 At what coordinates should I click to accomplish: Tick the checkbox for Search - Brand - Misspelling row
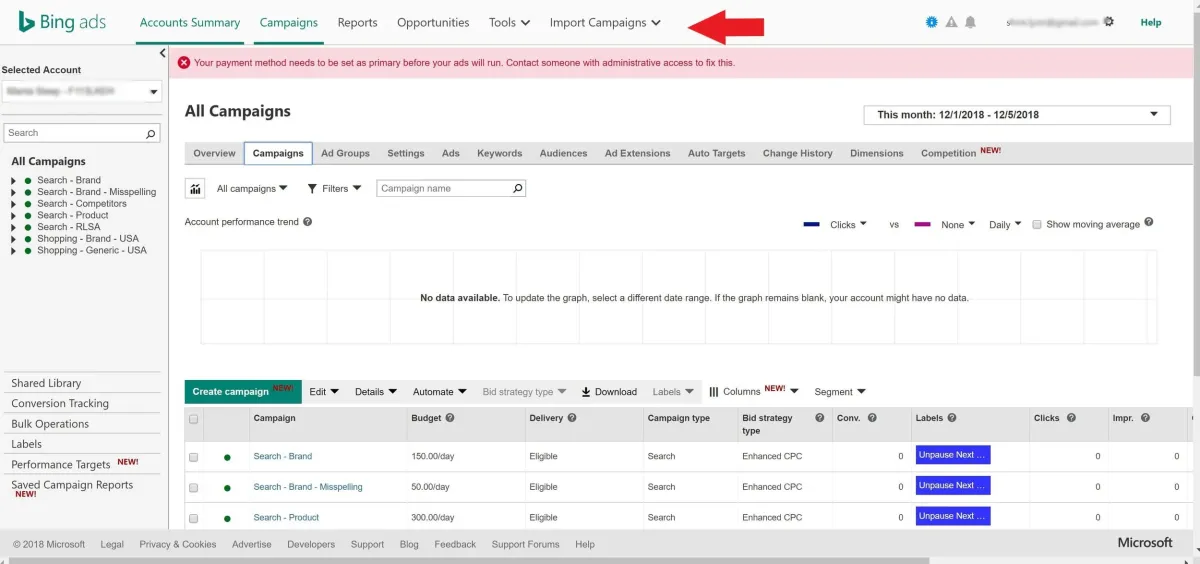pos(194,488)
